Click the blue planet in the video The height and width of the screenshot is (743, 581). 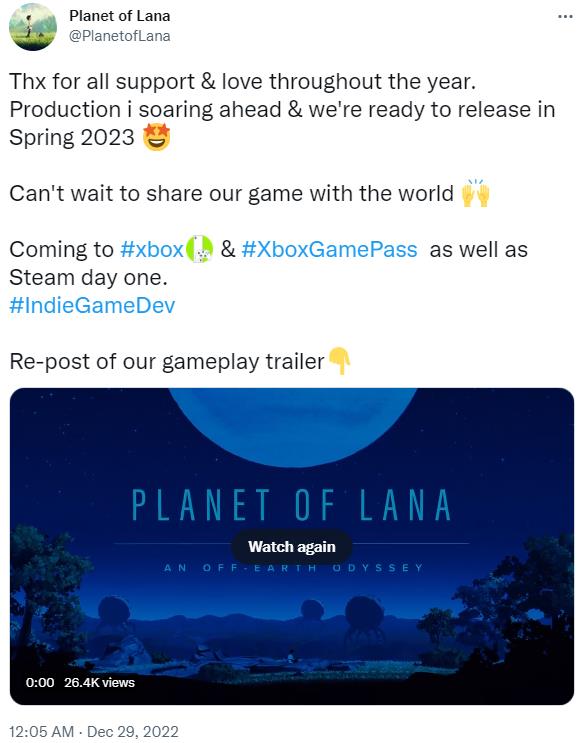pos(292,425)
